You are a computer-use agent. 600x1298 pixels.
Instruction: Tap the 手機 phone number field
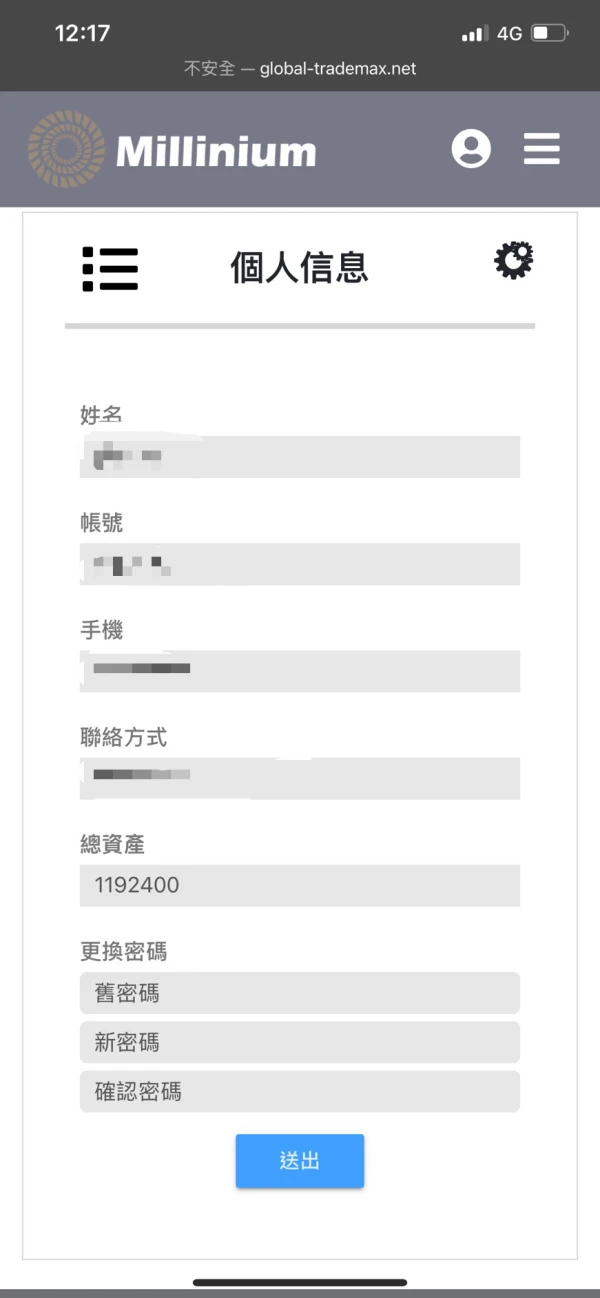pyautogui.click(x=299, y=671)
